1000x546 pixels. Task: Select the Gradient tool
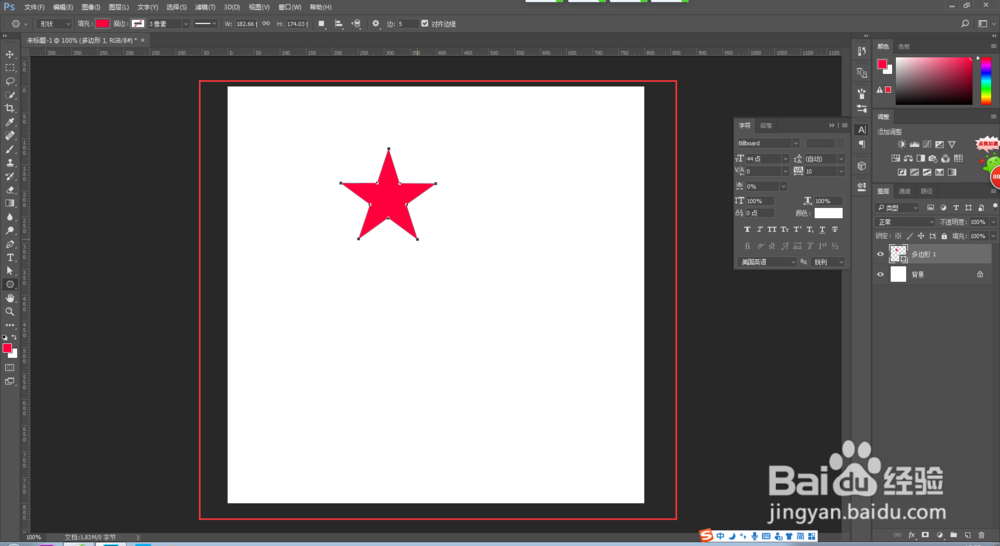(x=10, y=203)
